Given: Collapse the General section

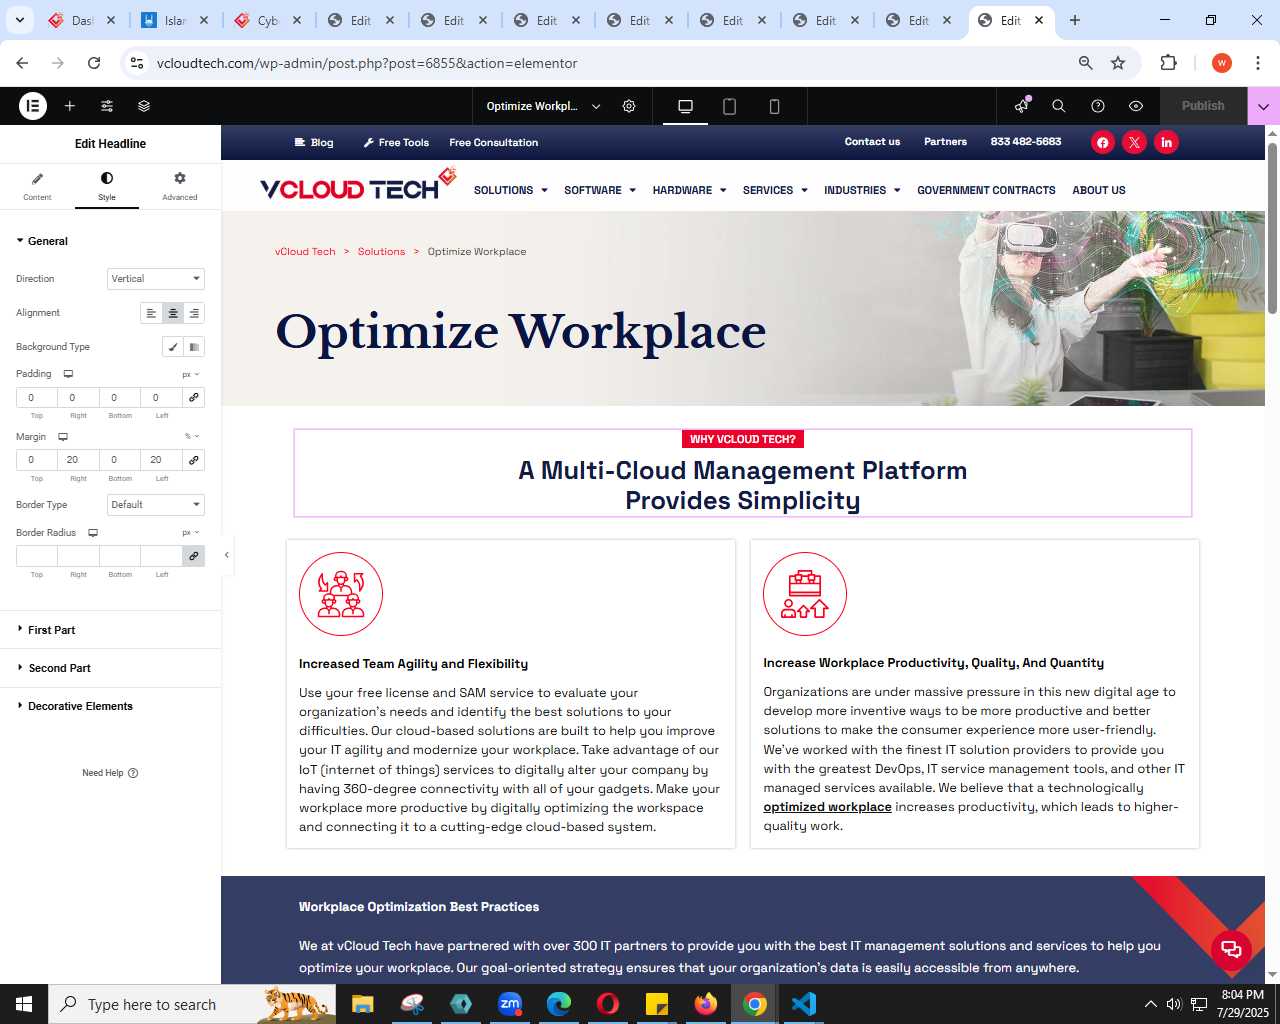Looking at the screenshot, I should pos(42,241).
